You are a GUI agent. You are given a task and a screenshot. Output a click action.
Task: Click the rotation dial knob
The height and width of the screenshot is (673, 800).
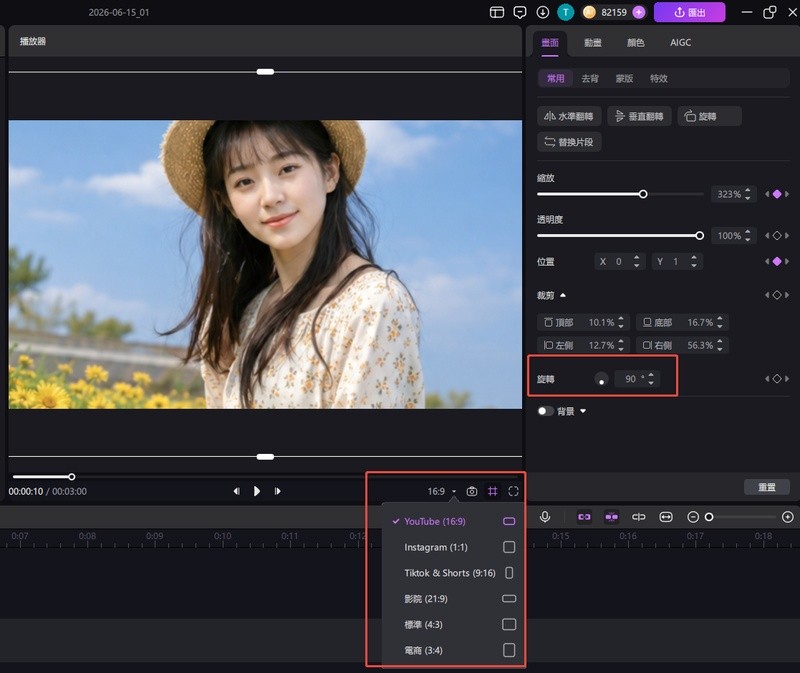(602, 379)
